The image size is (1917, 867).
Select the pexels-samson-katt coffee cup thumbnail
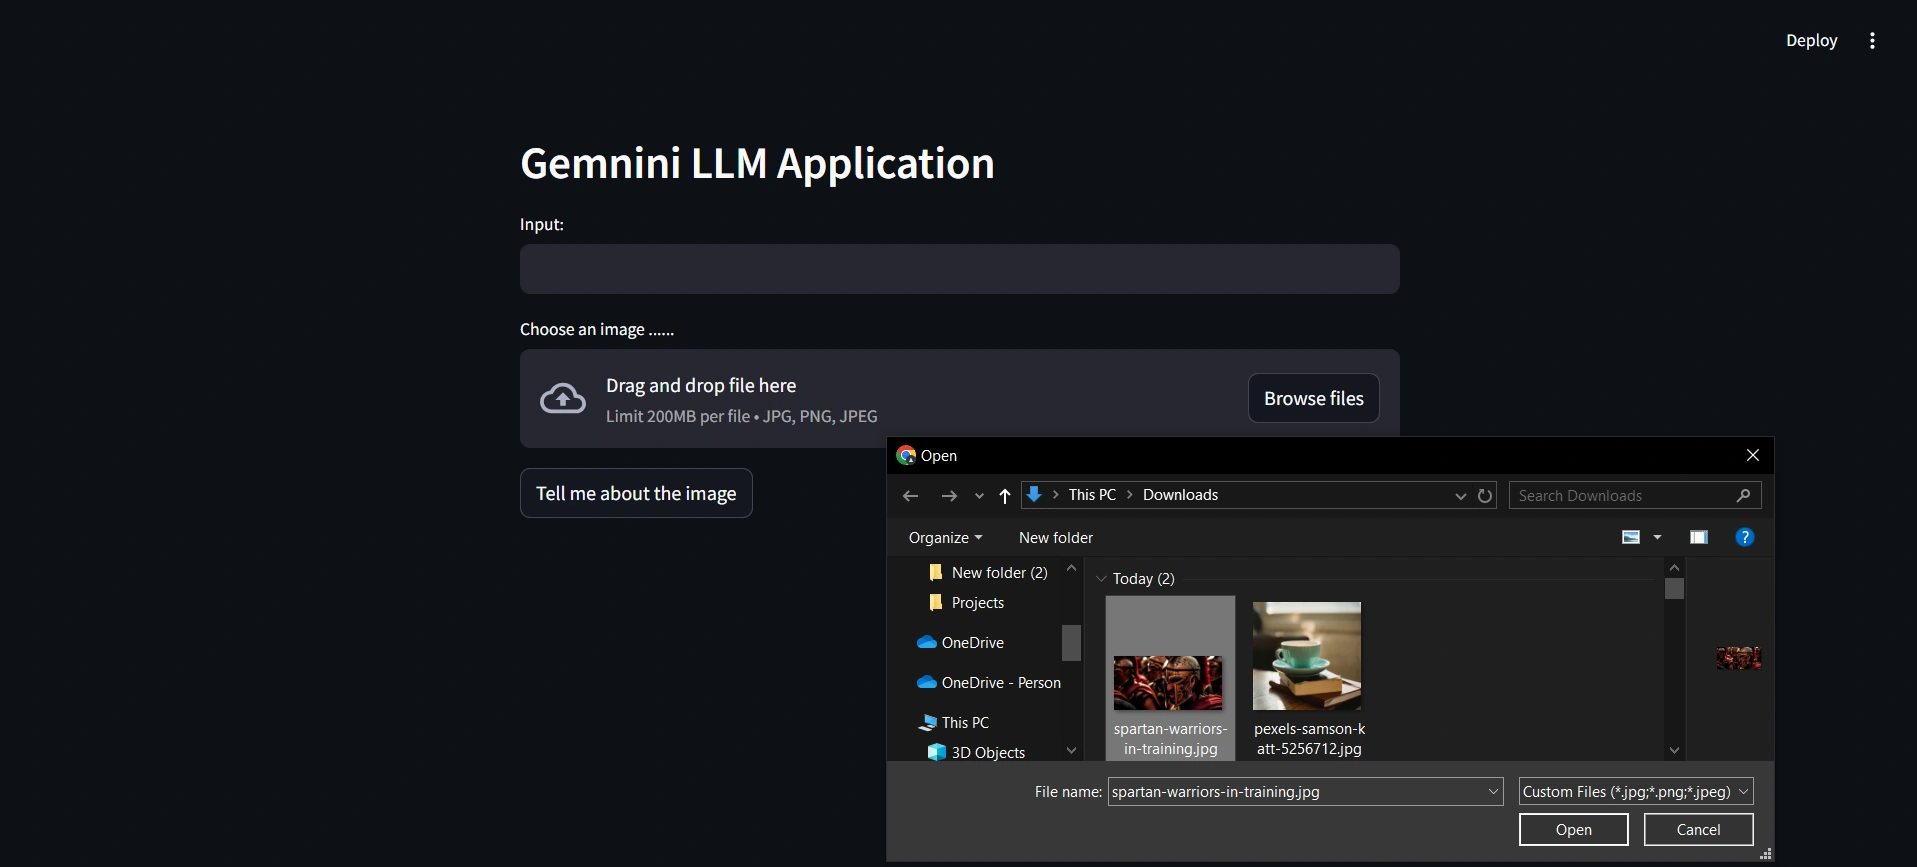1307,656
